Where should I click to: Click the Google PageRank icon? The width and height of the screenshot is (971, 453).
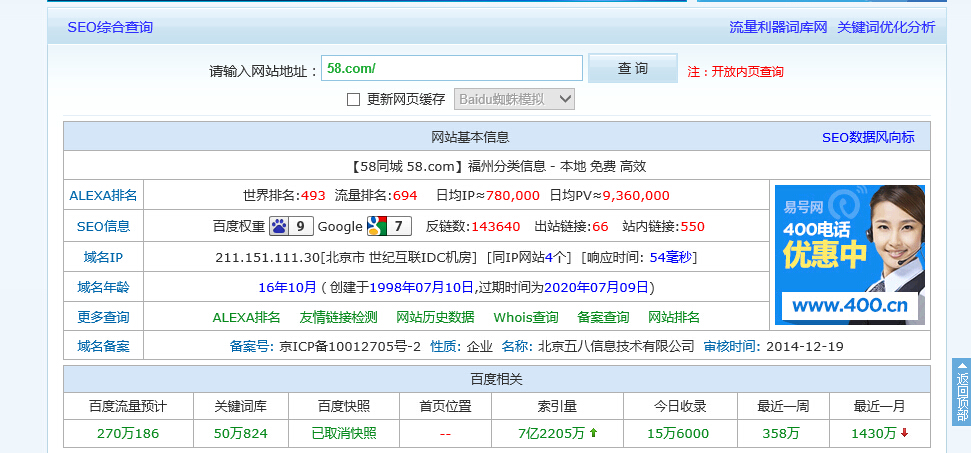tap(376, 226)
